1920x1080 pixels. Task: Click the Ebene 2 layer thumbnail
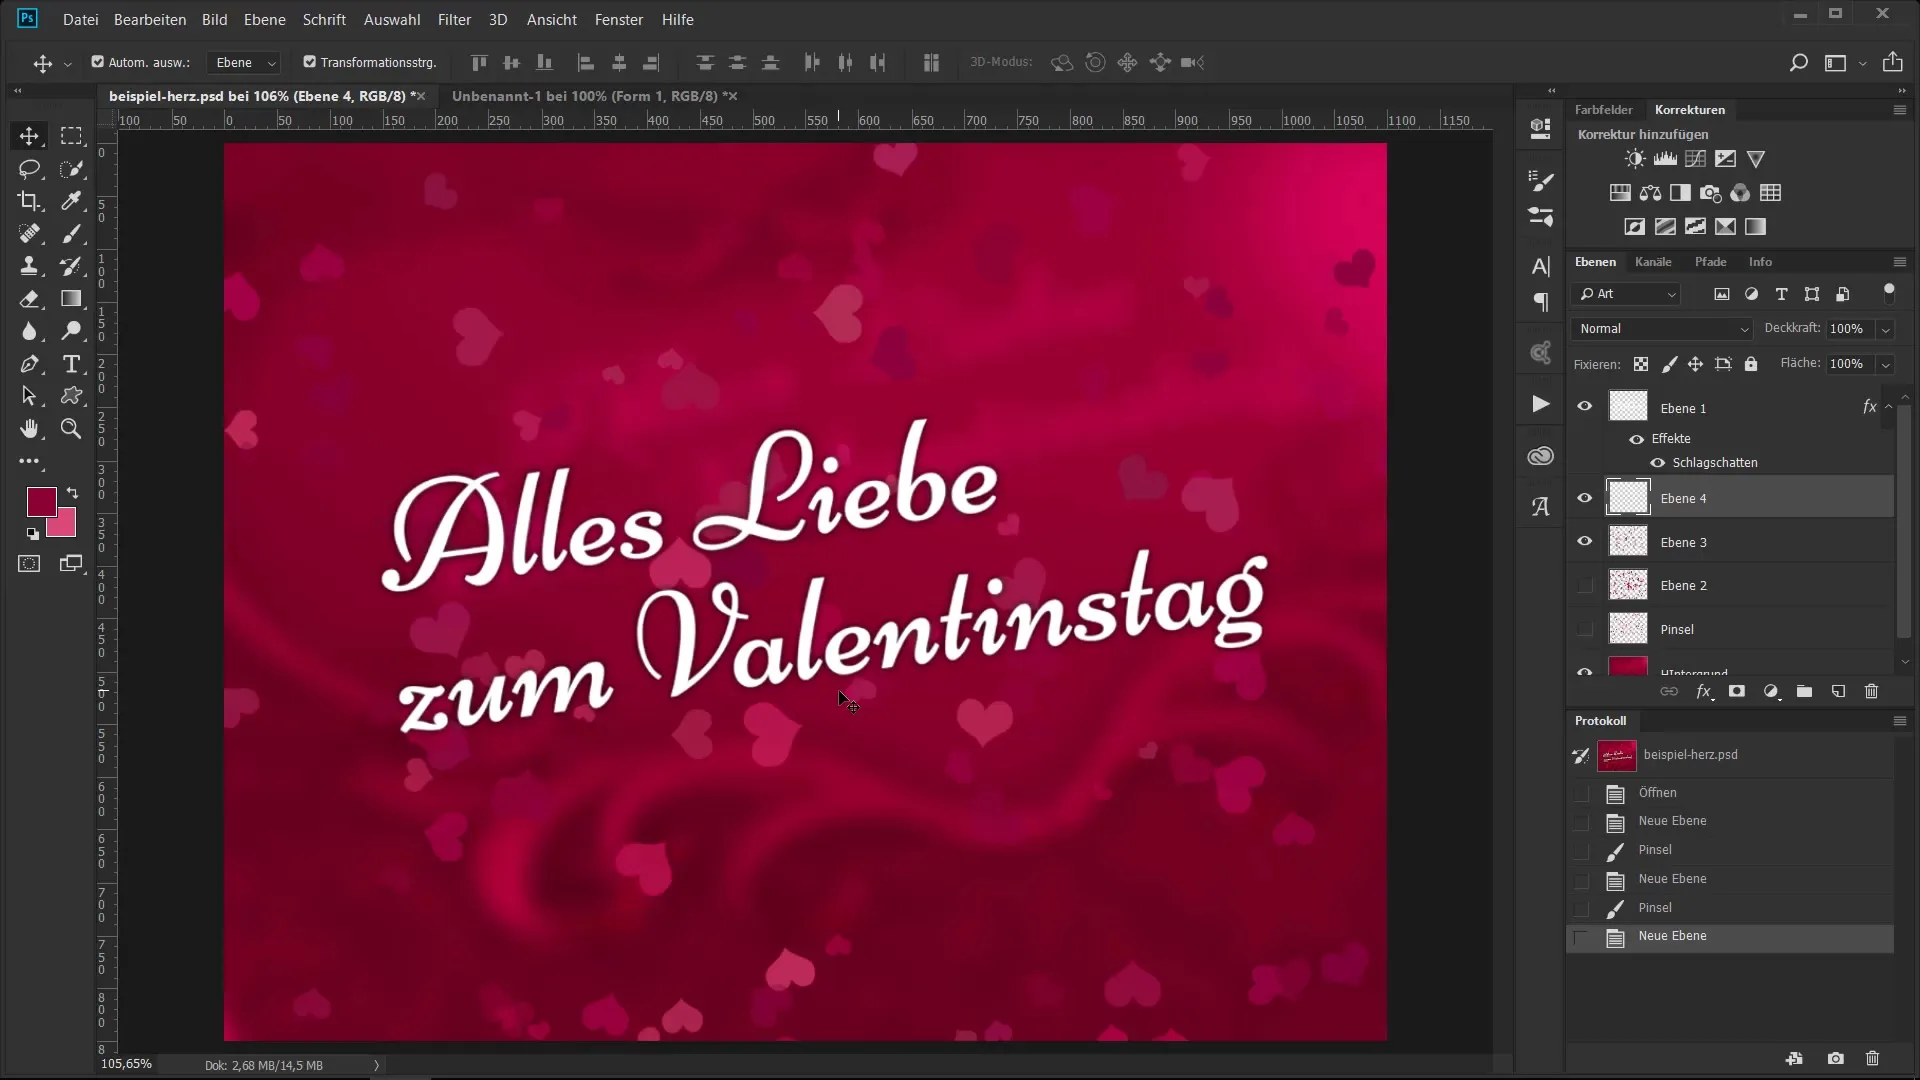tap(1628, 585)
